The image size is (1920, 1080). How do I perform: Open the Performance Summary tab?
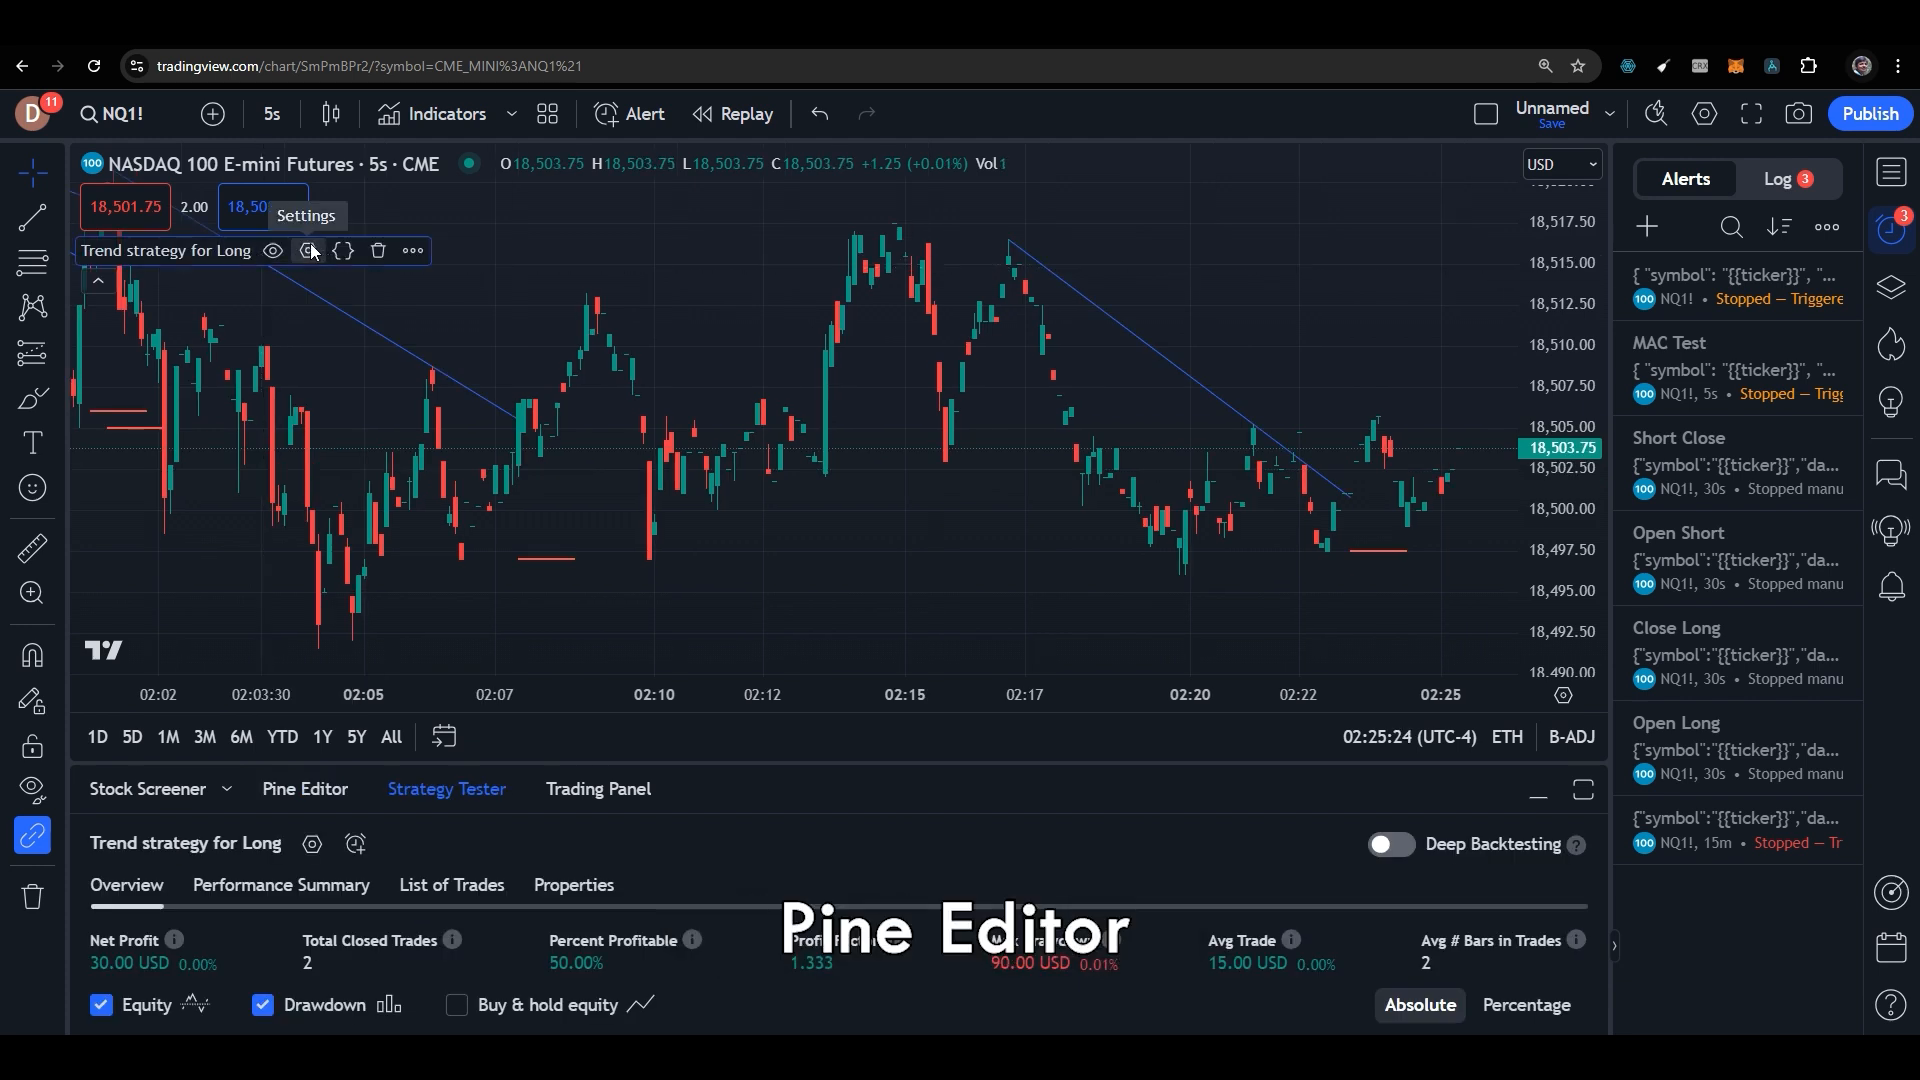coord(281,885)
